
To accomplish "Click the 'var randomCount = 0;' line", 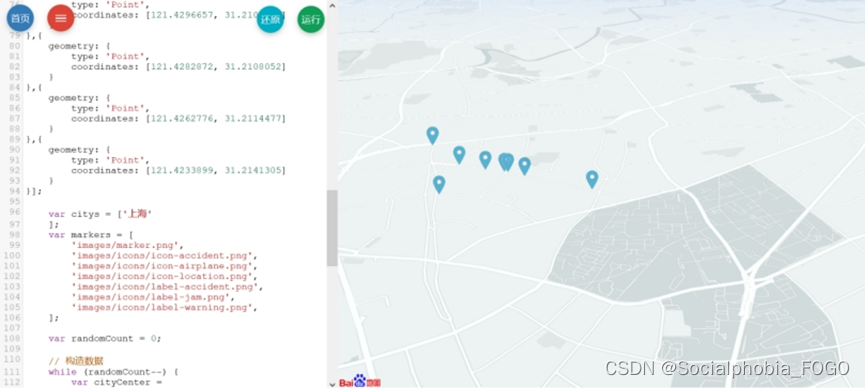I will click(x=105, y=338).
